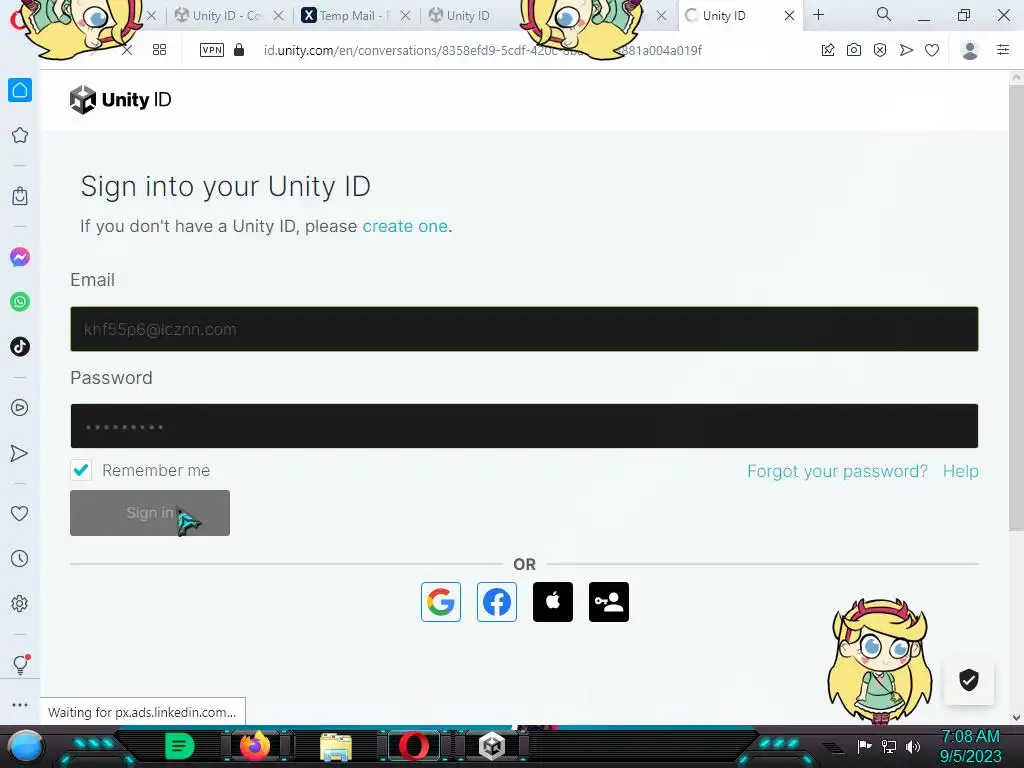1024x768 pixels.
Task: Click the create one link
Action: point(405,226)
